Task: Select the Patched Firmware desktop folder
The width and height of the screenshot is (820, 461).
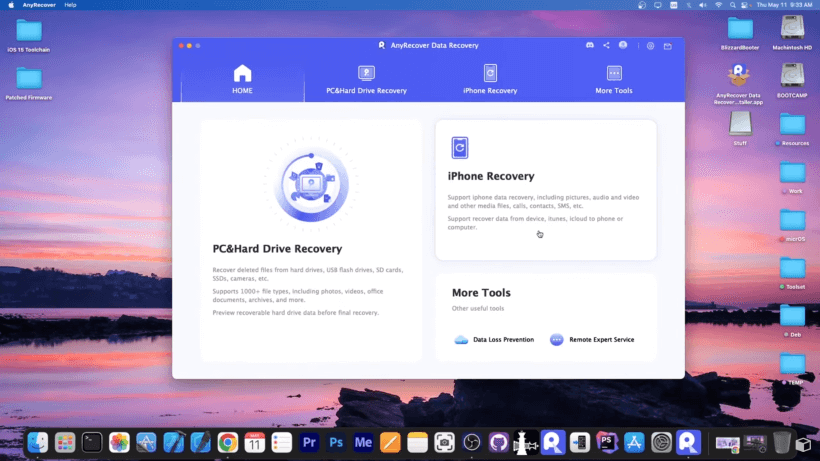Action: 29,83
